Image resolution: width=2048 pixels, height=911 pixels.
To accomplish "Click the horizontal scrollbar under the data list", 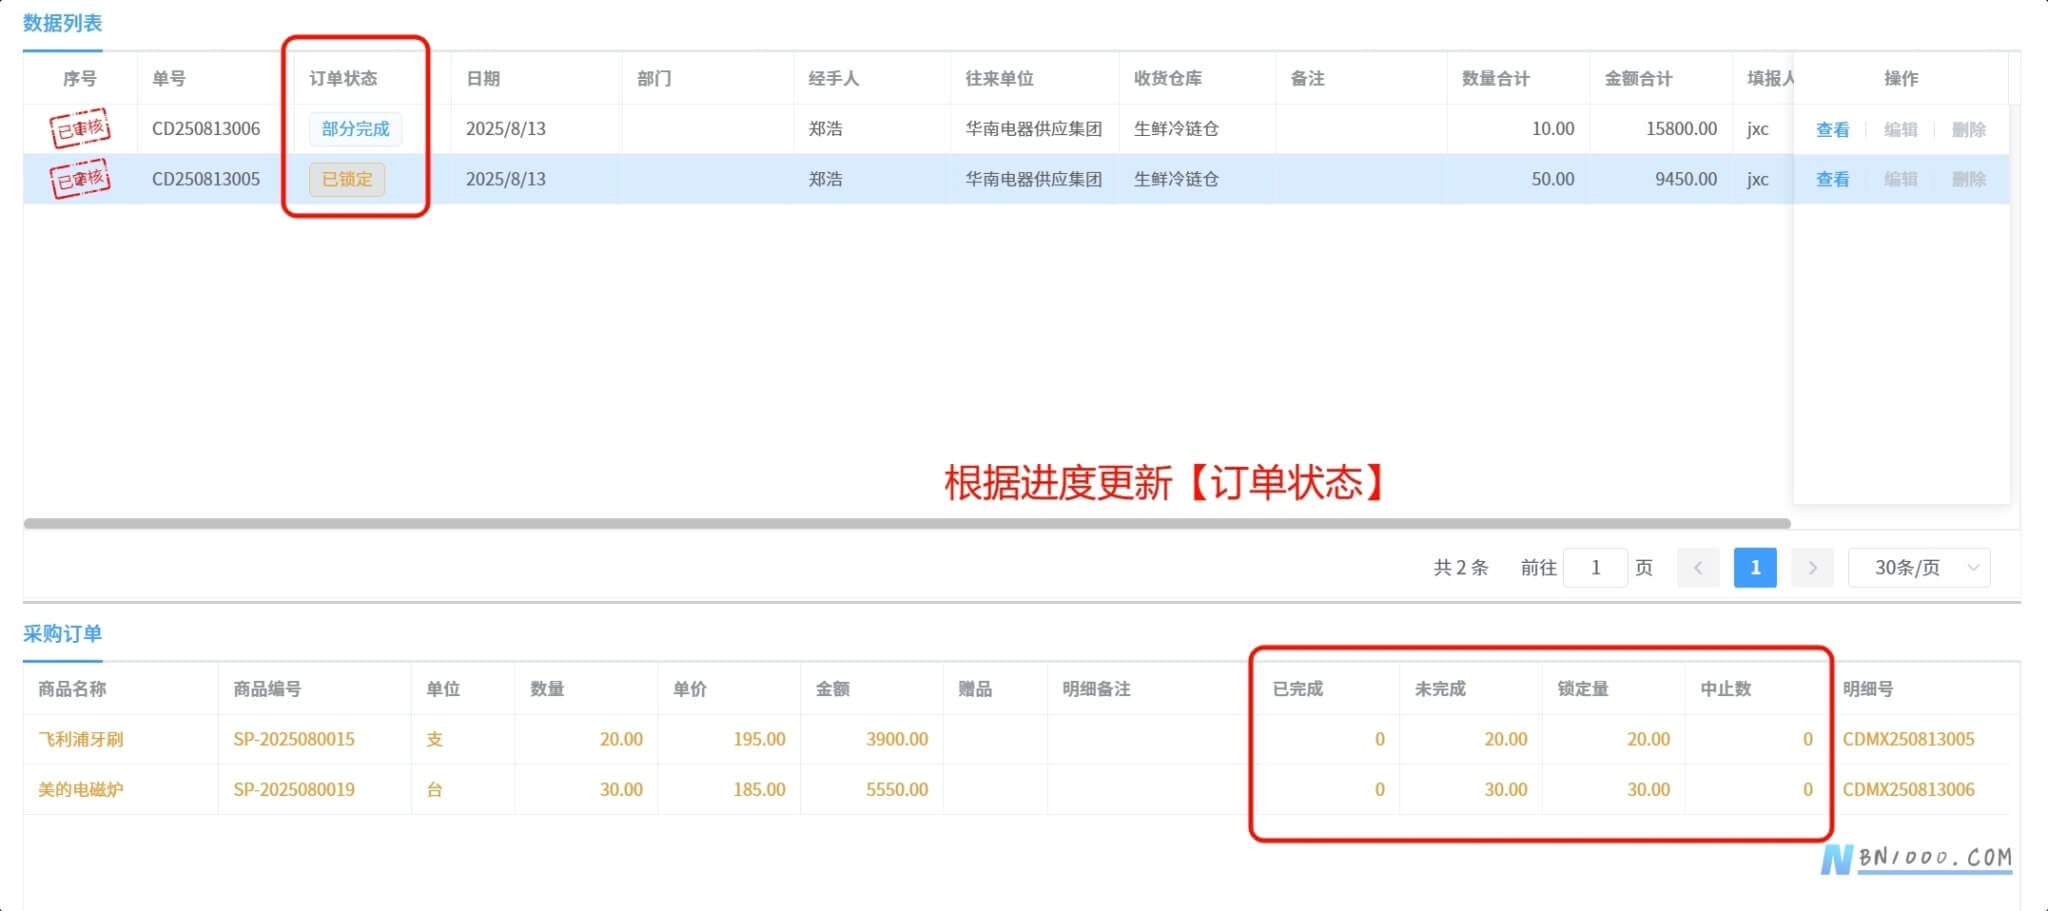I will (906, 523).
